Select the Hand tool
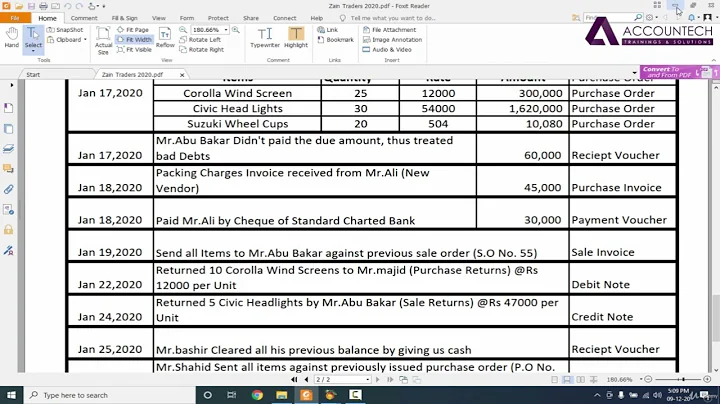Viewport: 720px width, 404px height. (x=11, y=37)
